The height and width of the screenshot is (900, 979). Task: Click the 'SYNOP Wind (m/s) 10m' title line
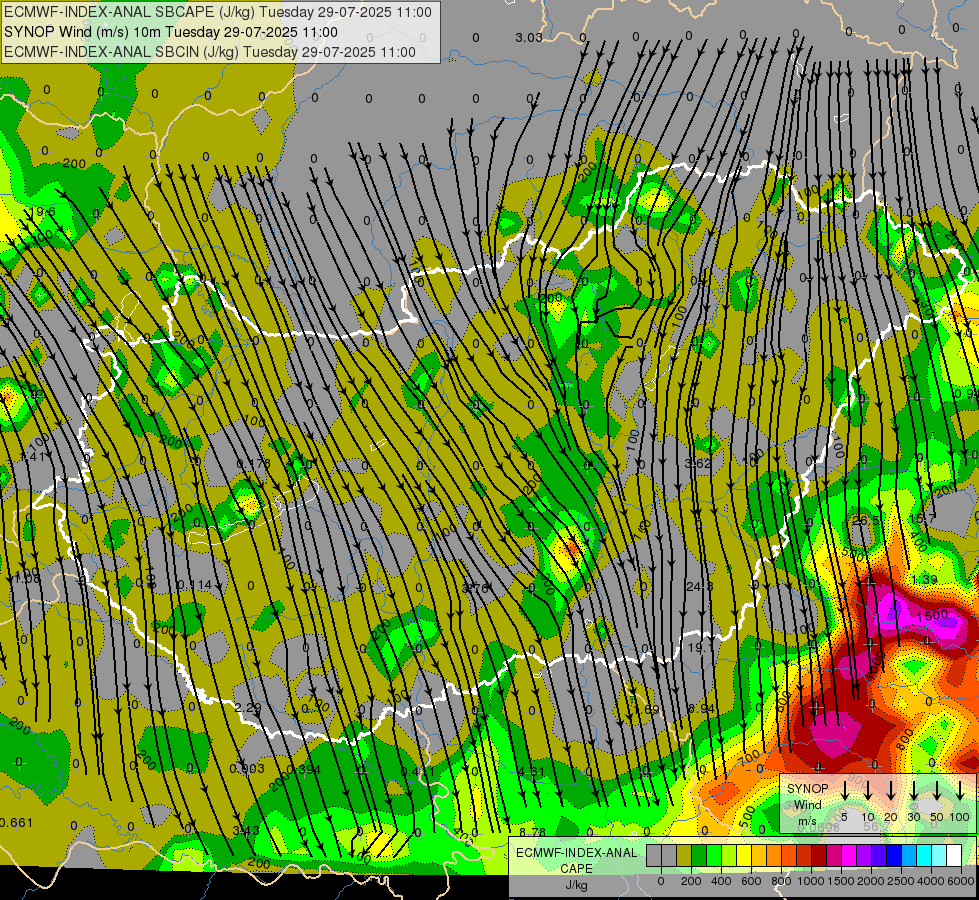tap(171, 32)
